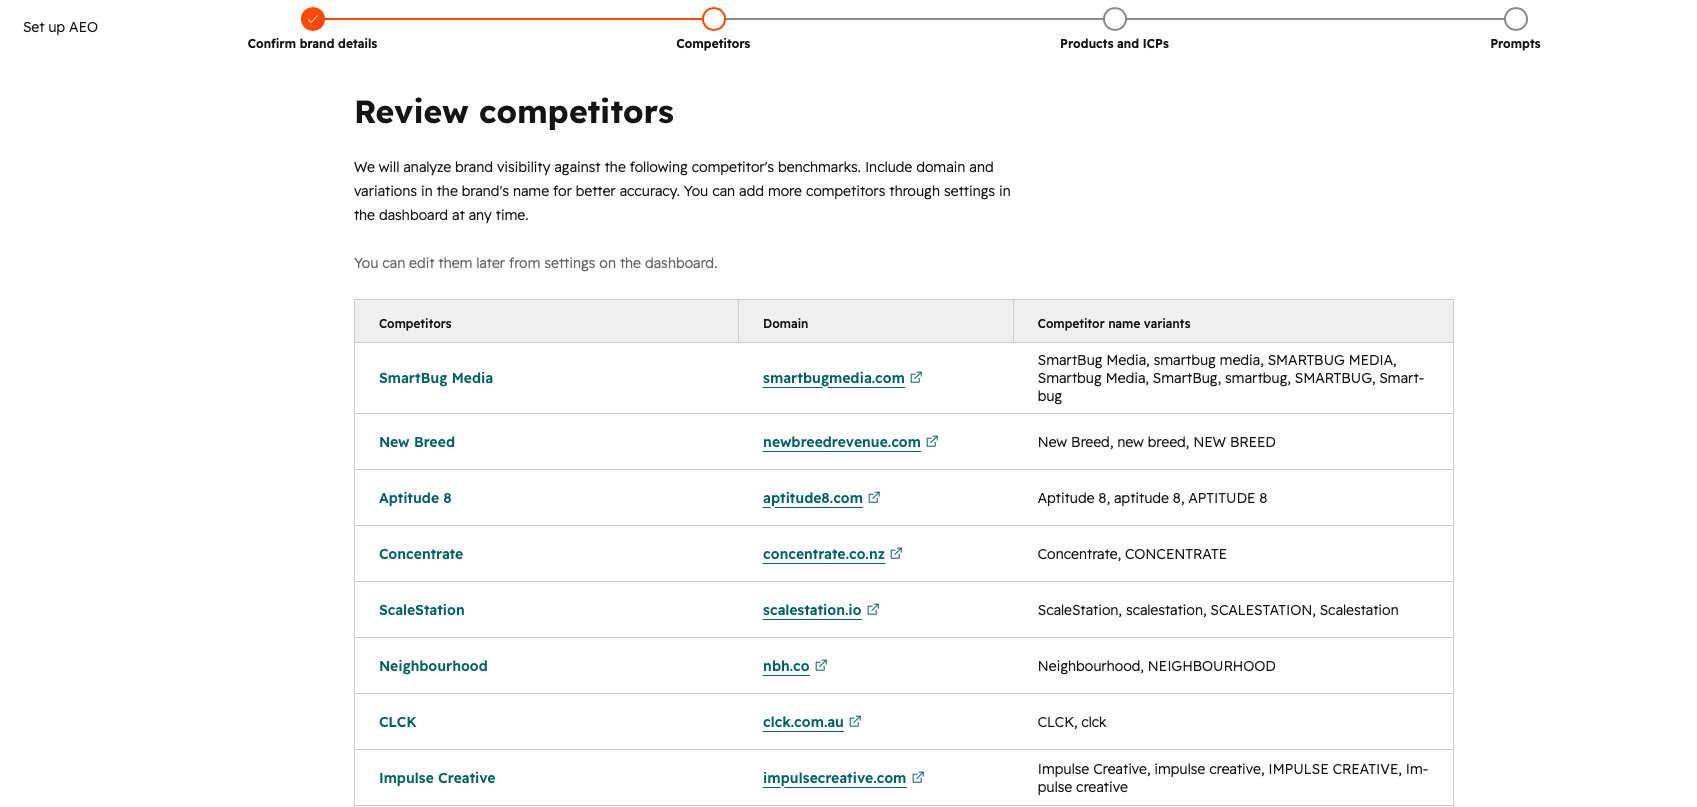Click external link icon beside nbh.co

[x=821, y=665]
